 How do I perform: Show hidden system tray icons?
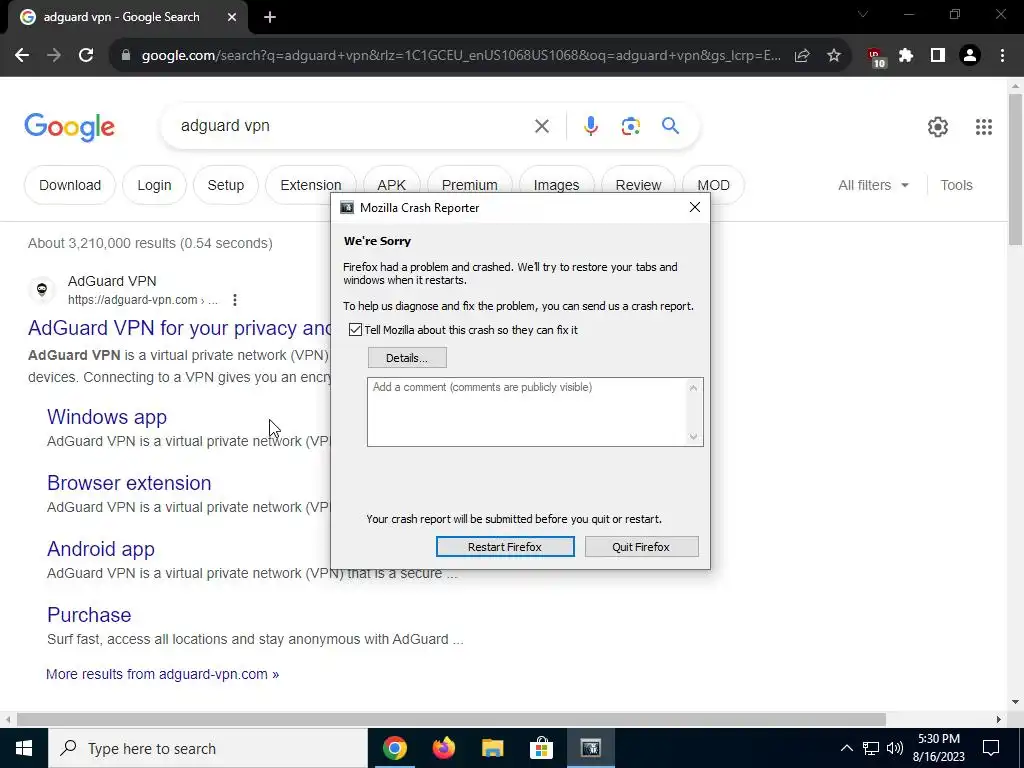click(846, 748)
